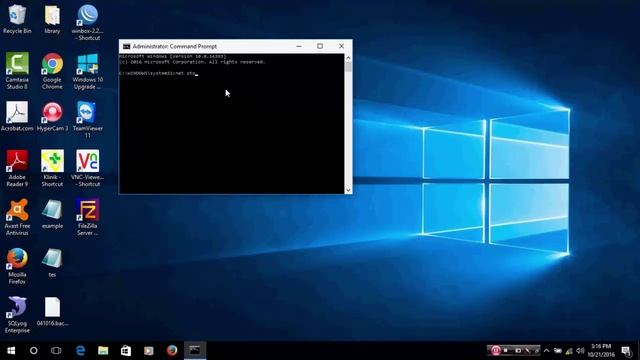Click the Command Prompt vertical scrollbar thumb
The image size is (640, 360).
coord(348,68)
